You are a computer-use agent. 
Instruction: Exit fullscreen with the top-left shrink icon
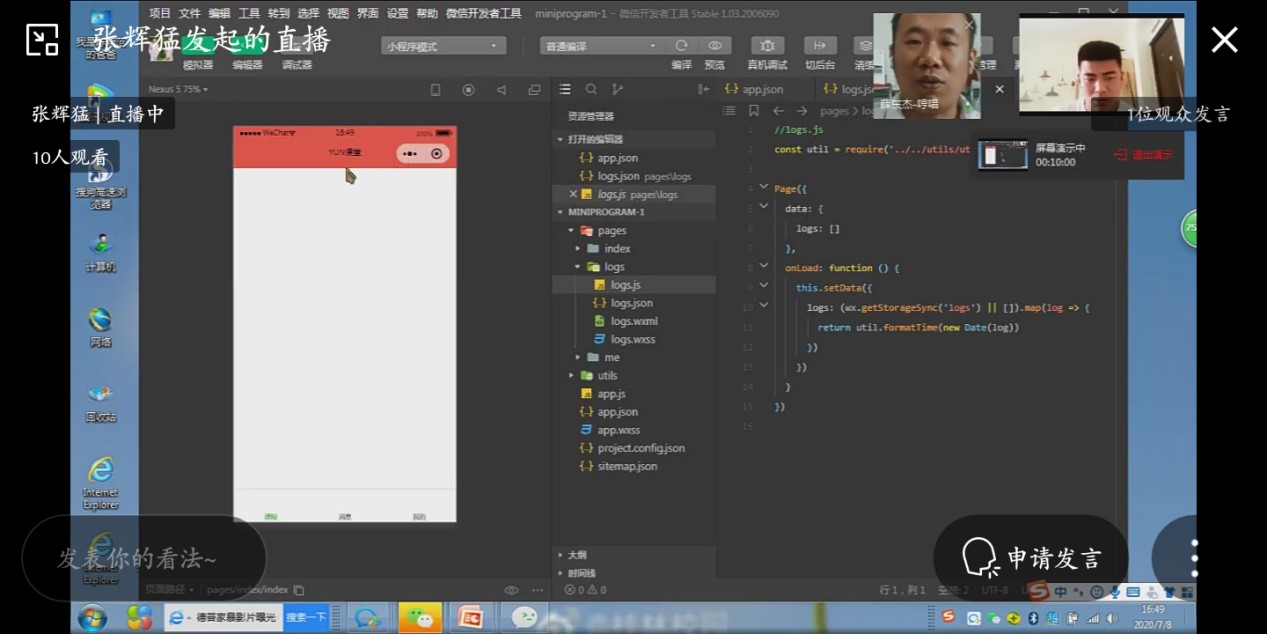click(42, 40)
